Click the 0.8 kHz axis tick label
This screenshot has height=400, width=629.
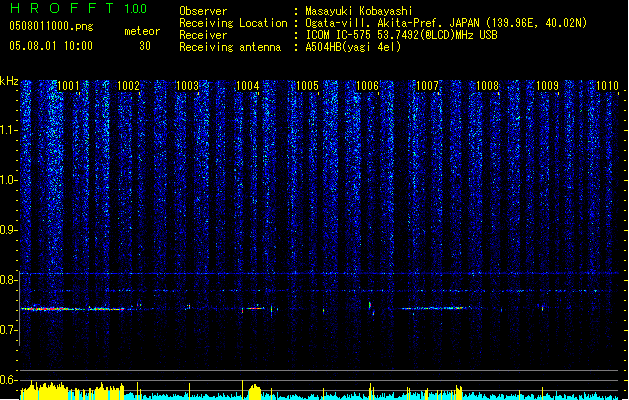8,280
